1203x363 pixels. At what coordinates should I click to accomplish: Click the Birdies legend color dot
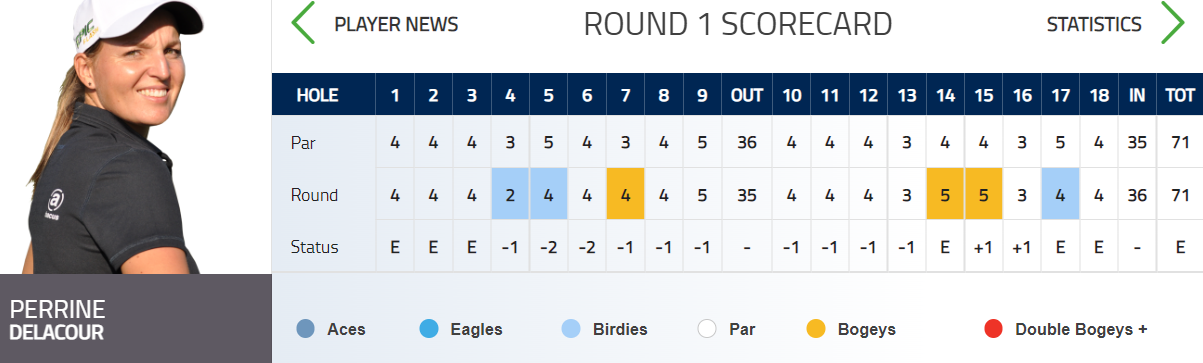click(x=569, y=329)
